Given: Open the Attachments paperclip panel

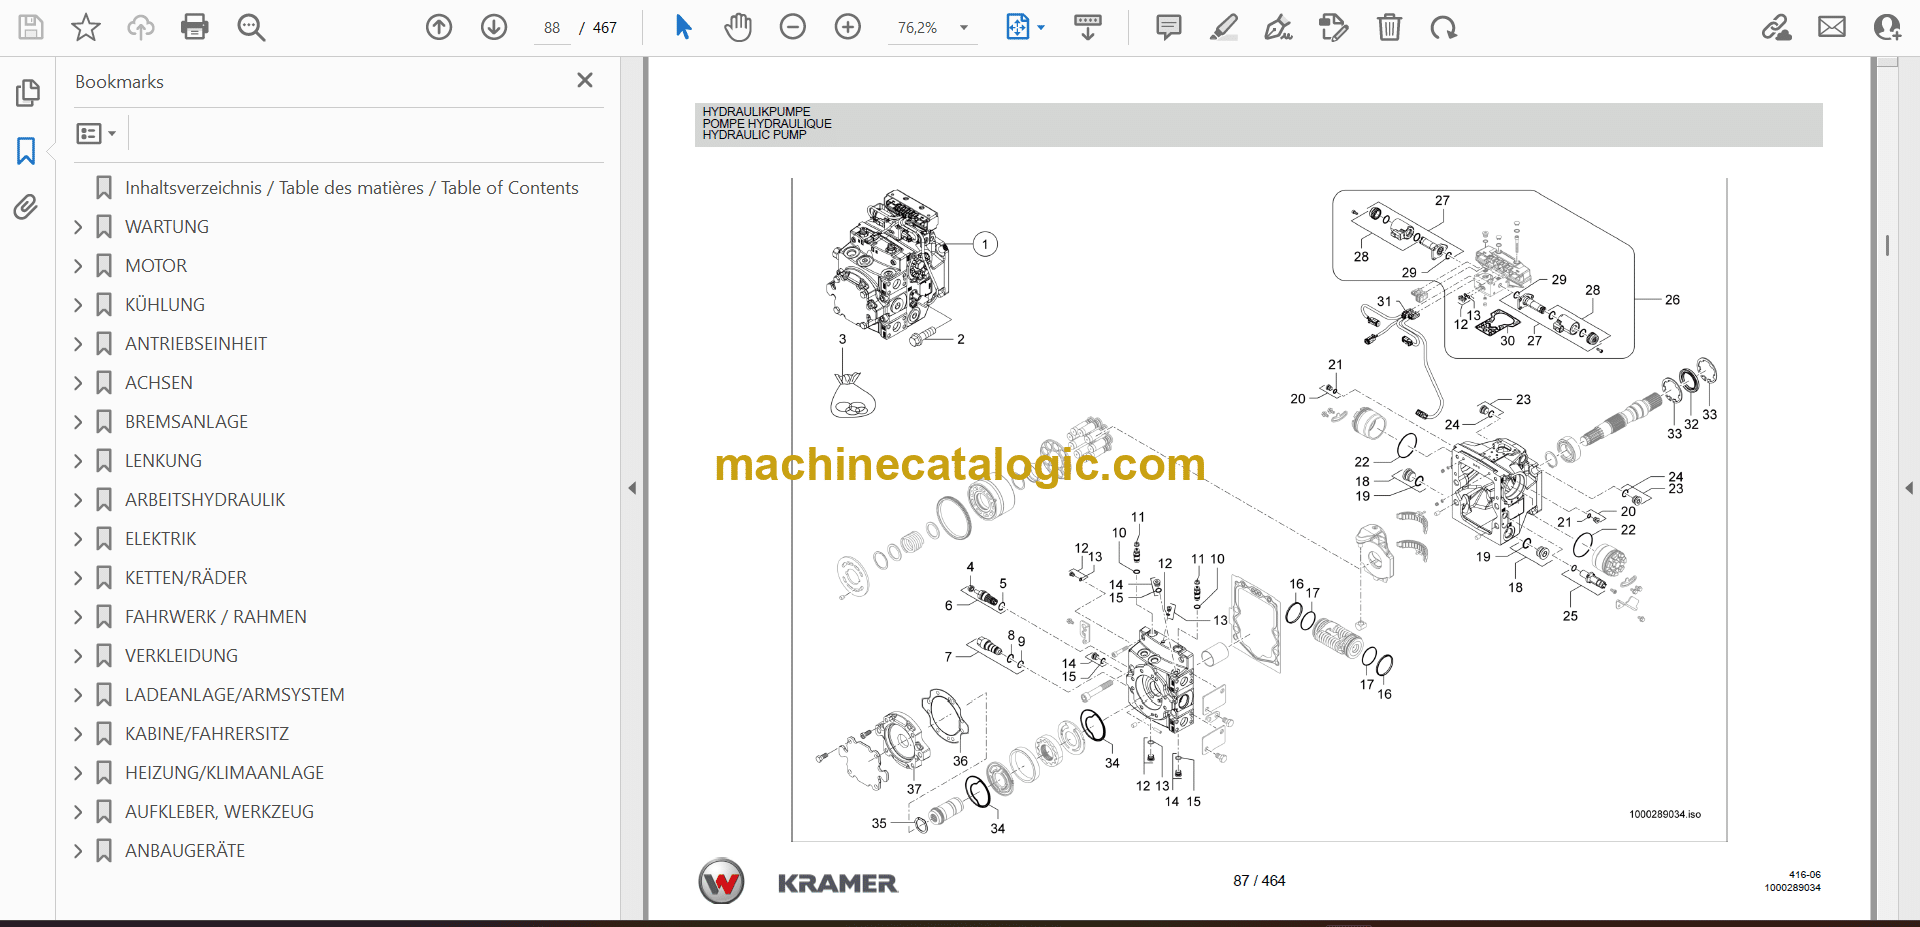Looking at the screenshot, I should click(26, 207).
